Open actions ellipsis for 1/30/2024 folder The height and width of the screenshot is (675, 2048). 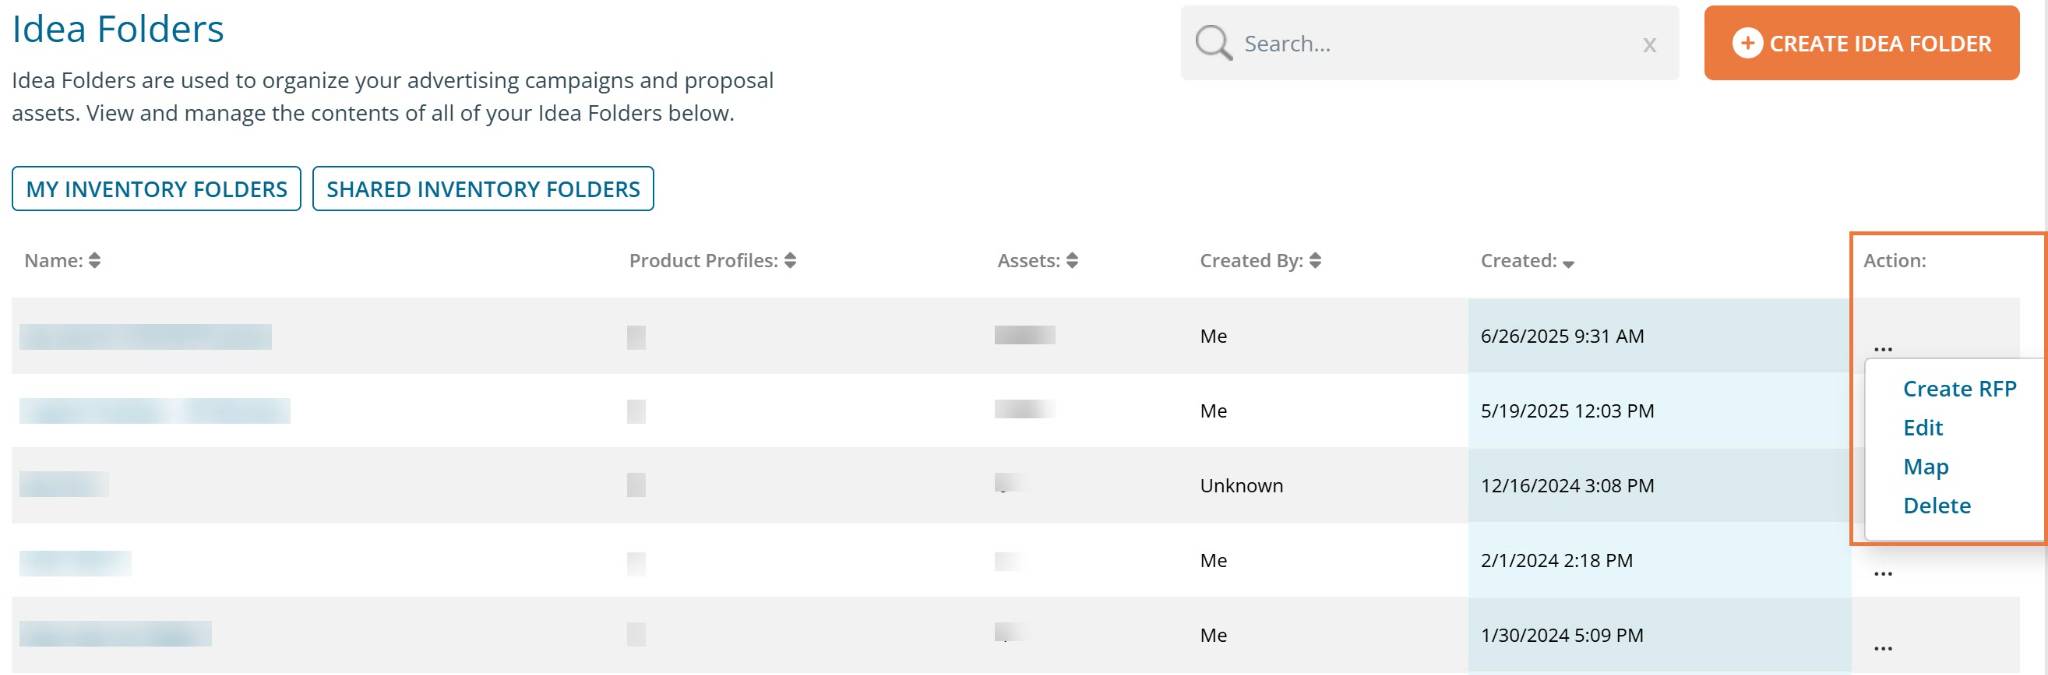click(x=1883, y=647)
